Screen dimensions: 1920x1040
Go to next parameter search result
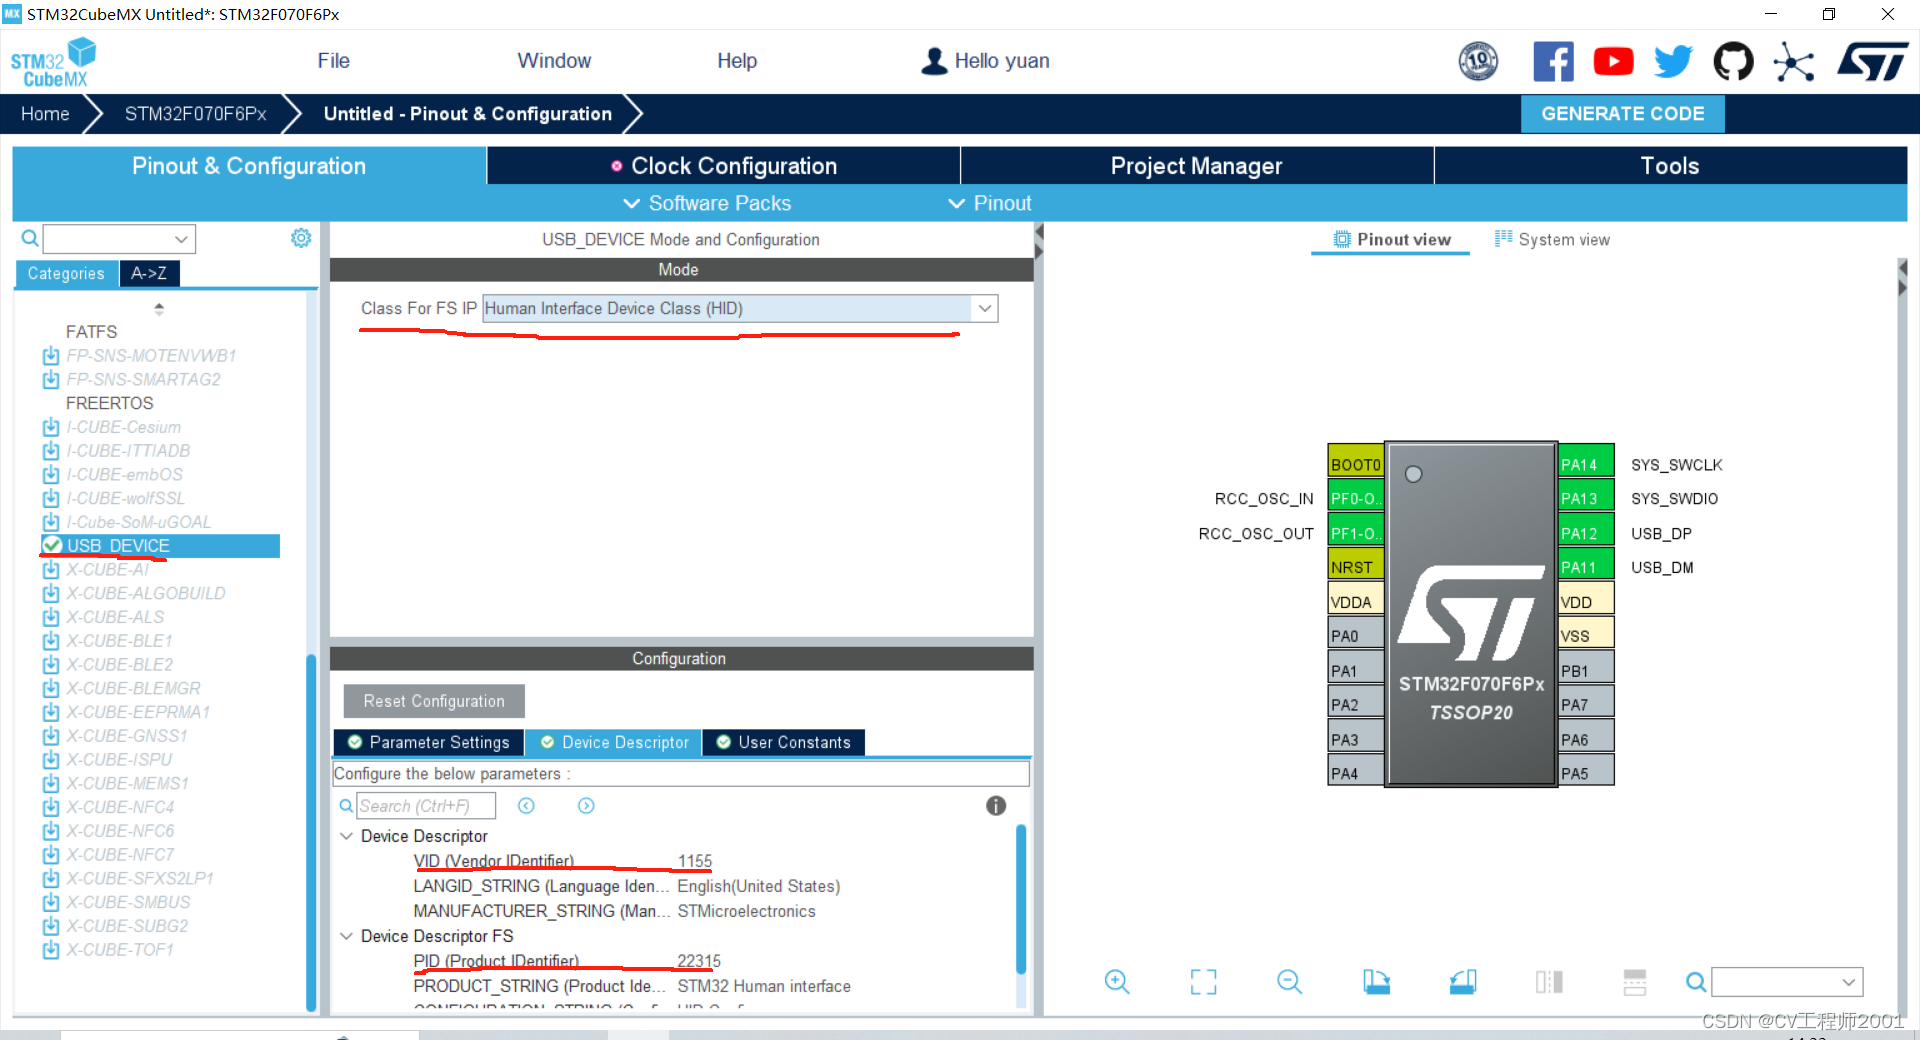586,806
